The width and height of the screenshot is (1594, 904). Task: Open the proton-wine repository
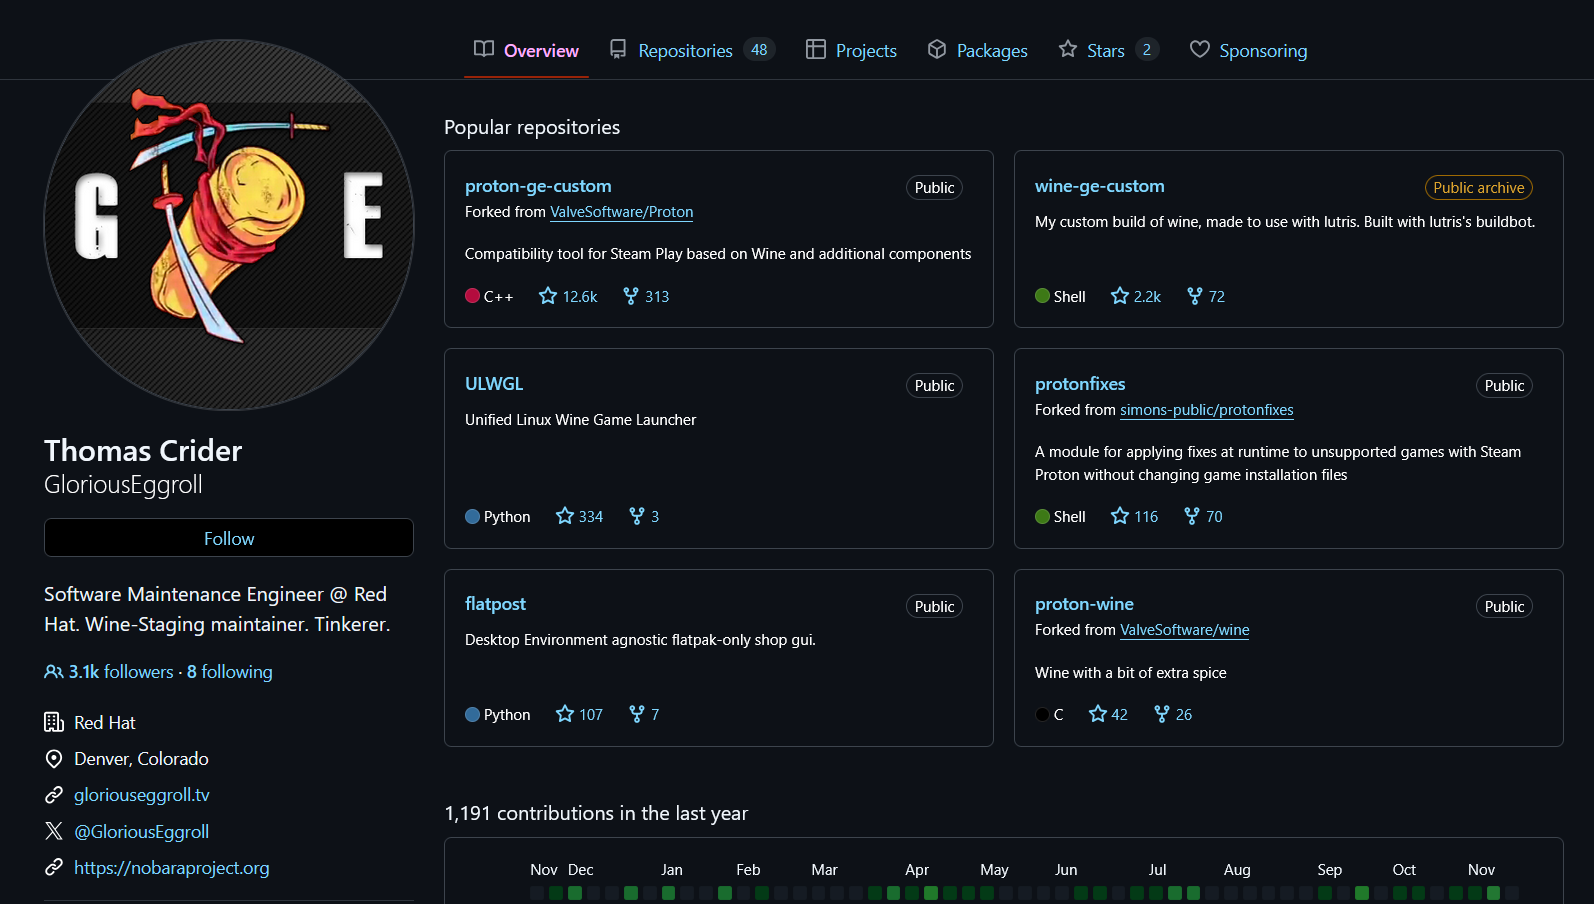[x=1084, y=604]
